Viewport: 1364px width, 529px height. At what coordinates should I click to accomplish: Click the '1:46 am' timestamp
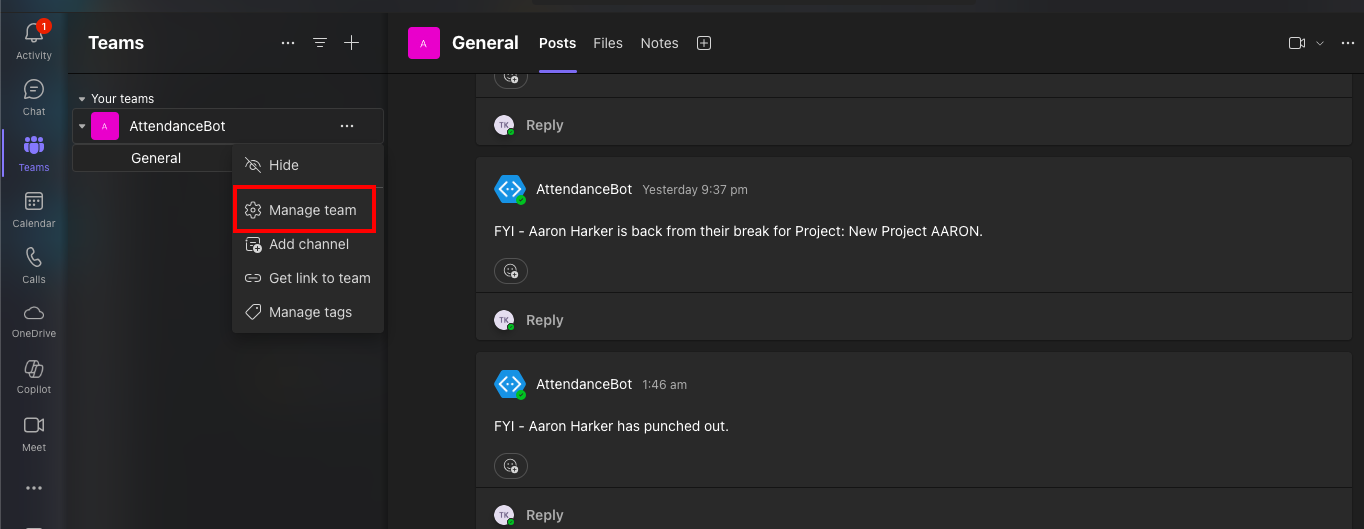(664, 385)
